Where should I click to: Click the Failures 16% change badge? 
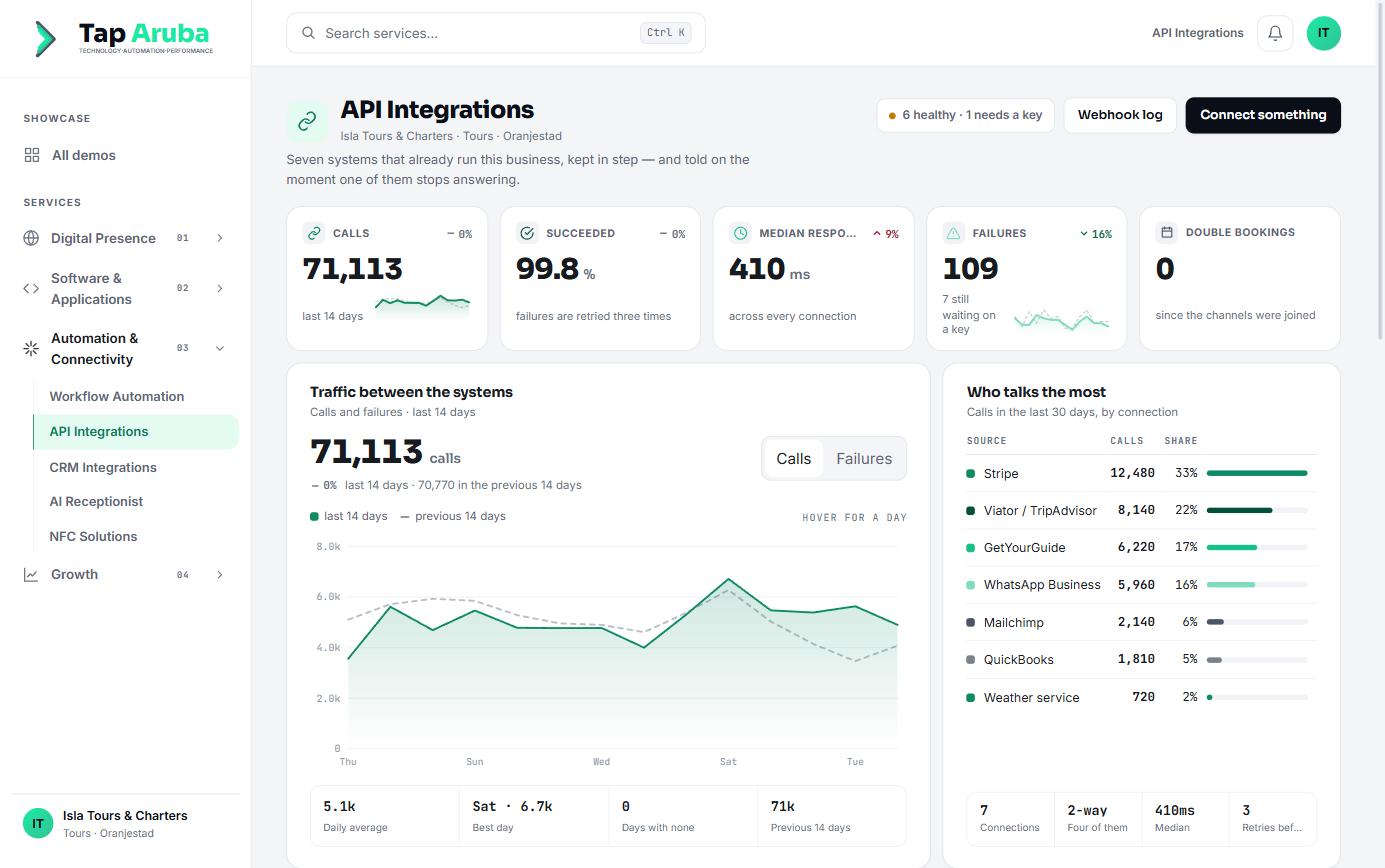click(1096, 234)
